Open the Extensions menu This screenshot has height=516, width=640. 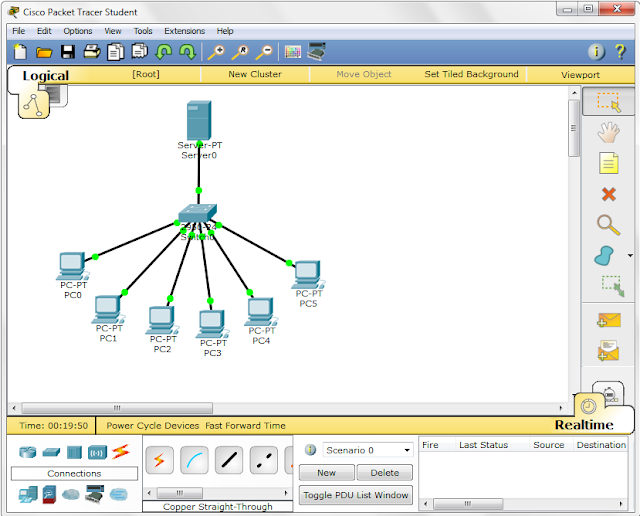coord(184,31)
